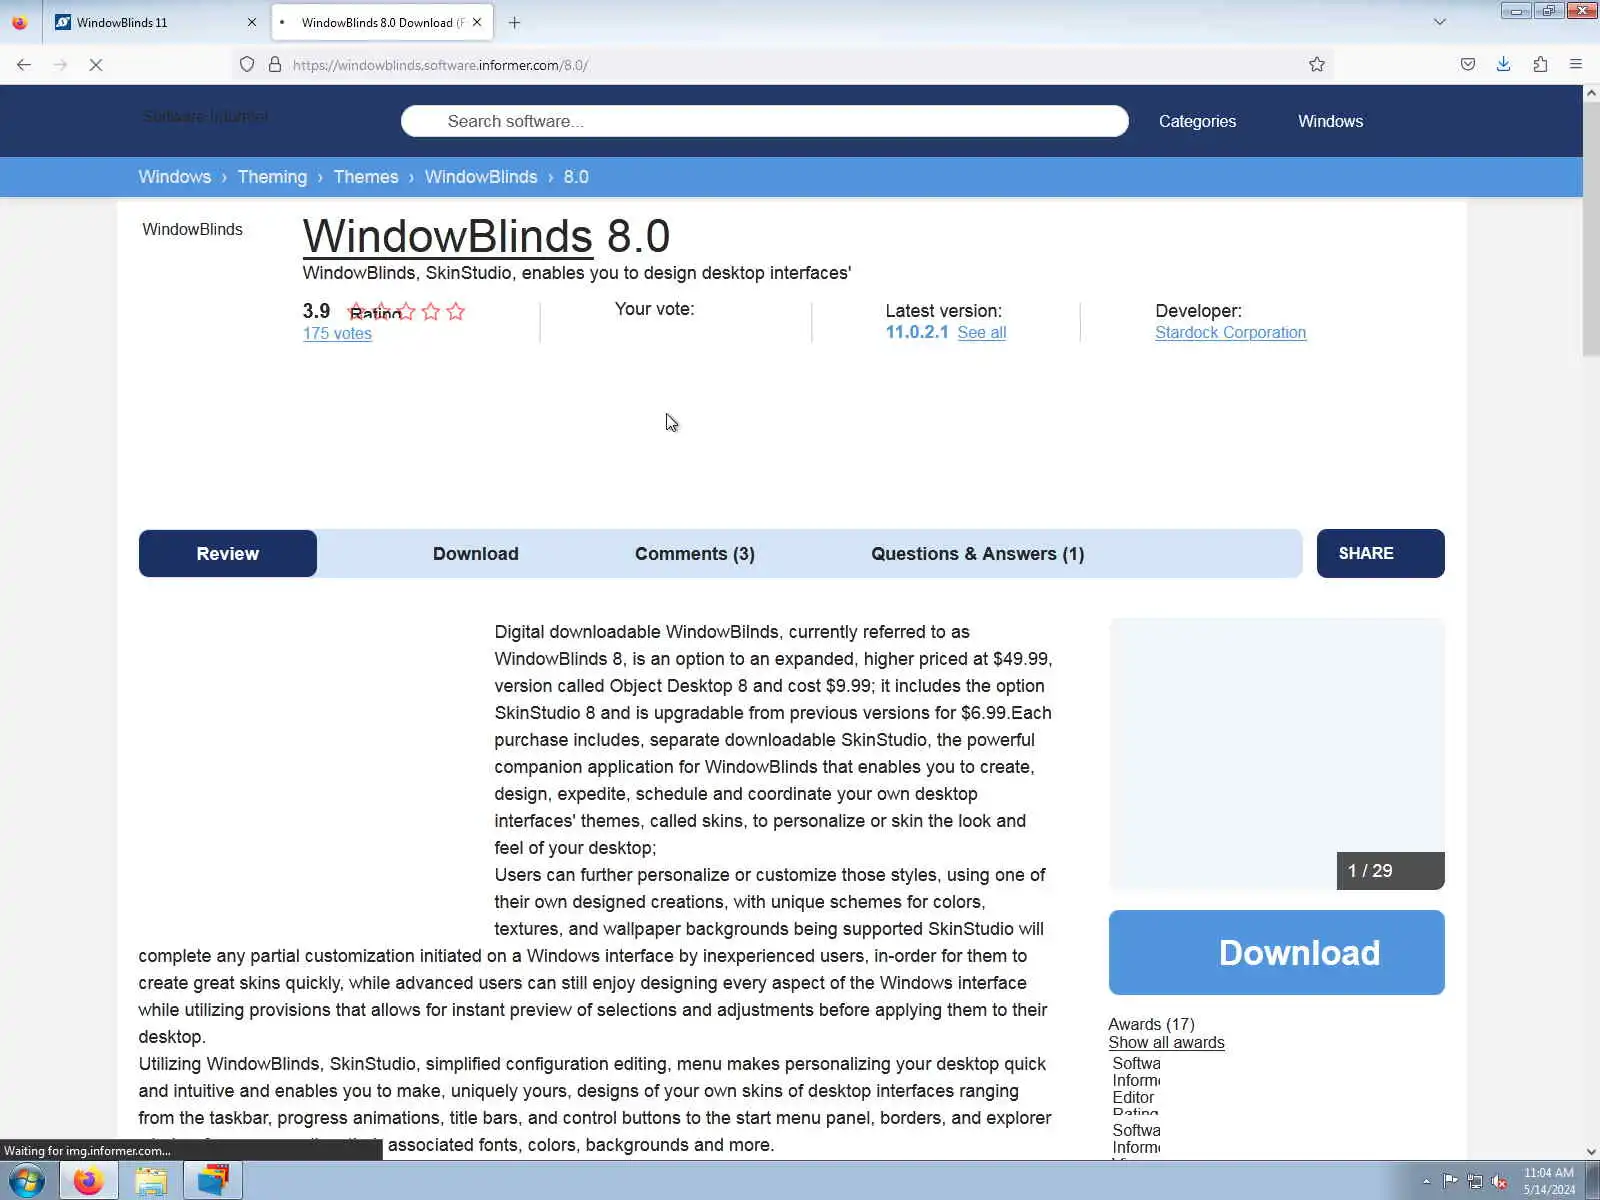List all tabs dropdown arrow
Screen dimensions: 1600x1200
pos(1440,22)
